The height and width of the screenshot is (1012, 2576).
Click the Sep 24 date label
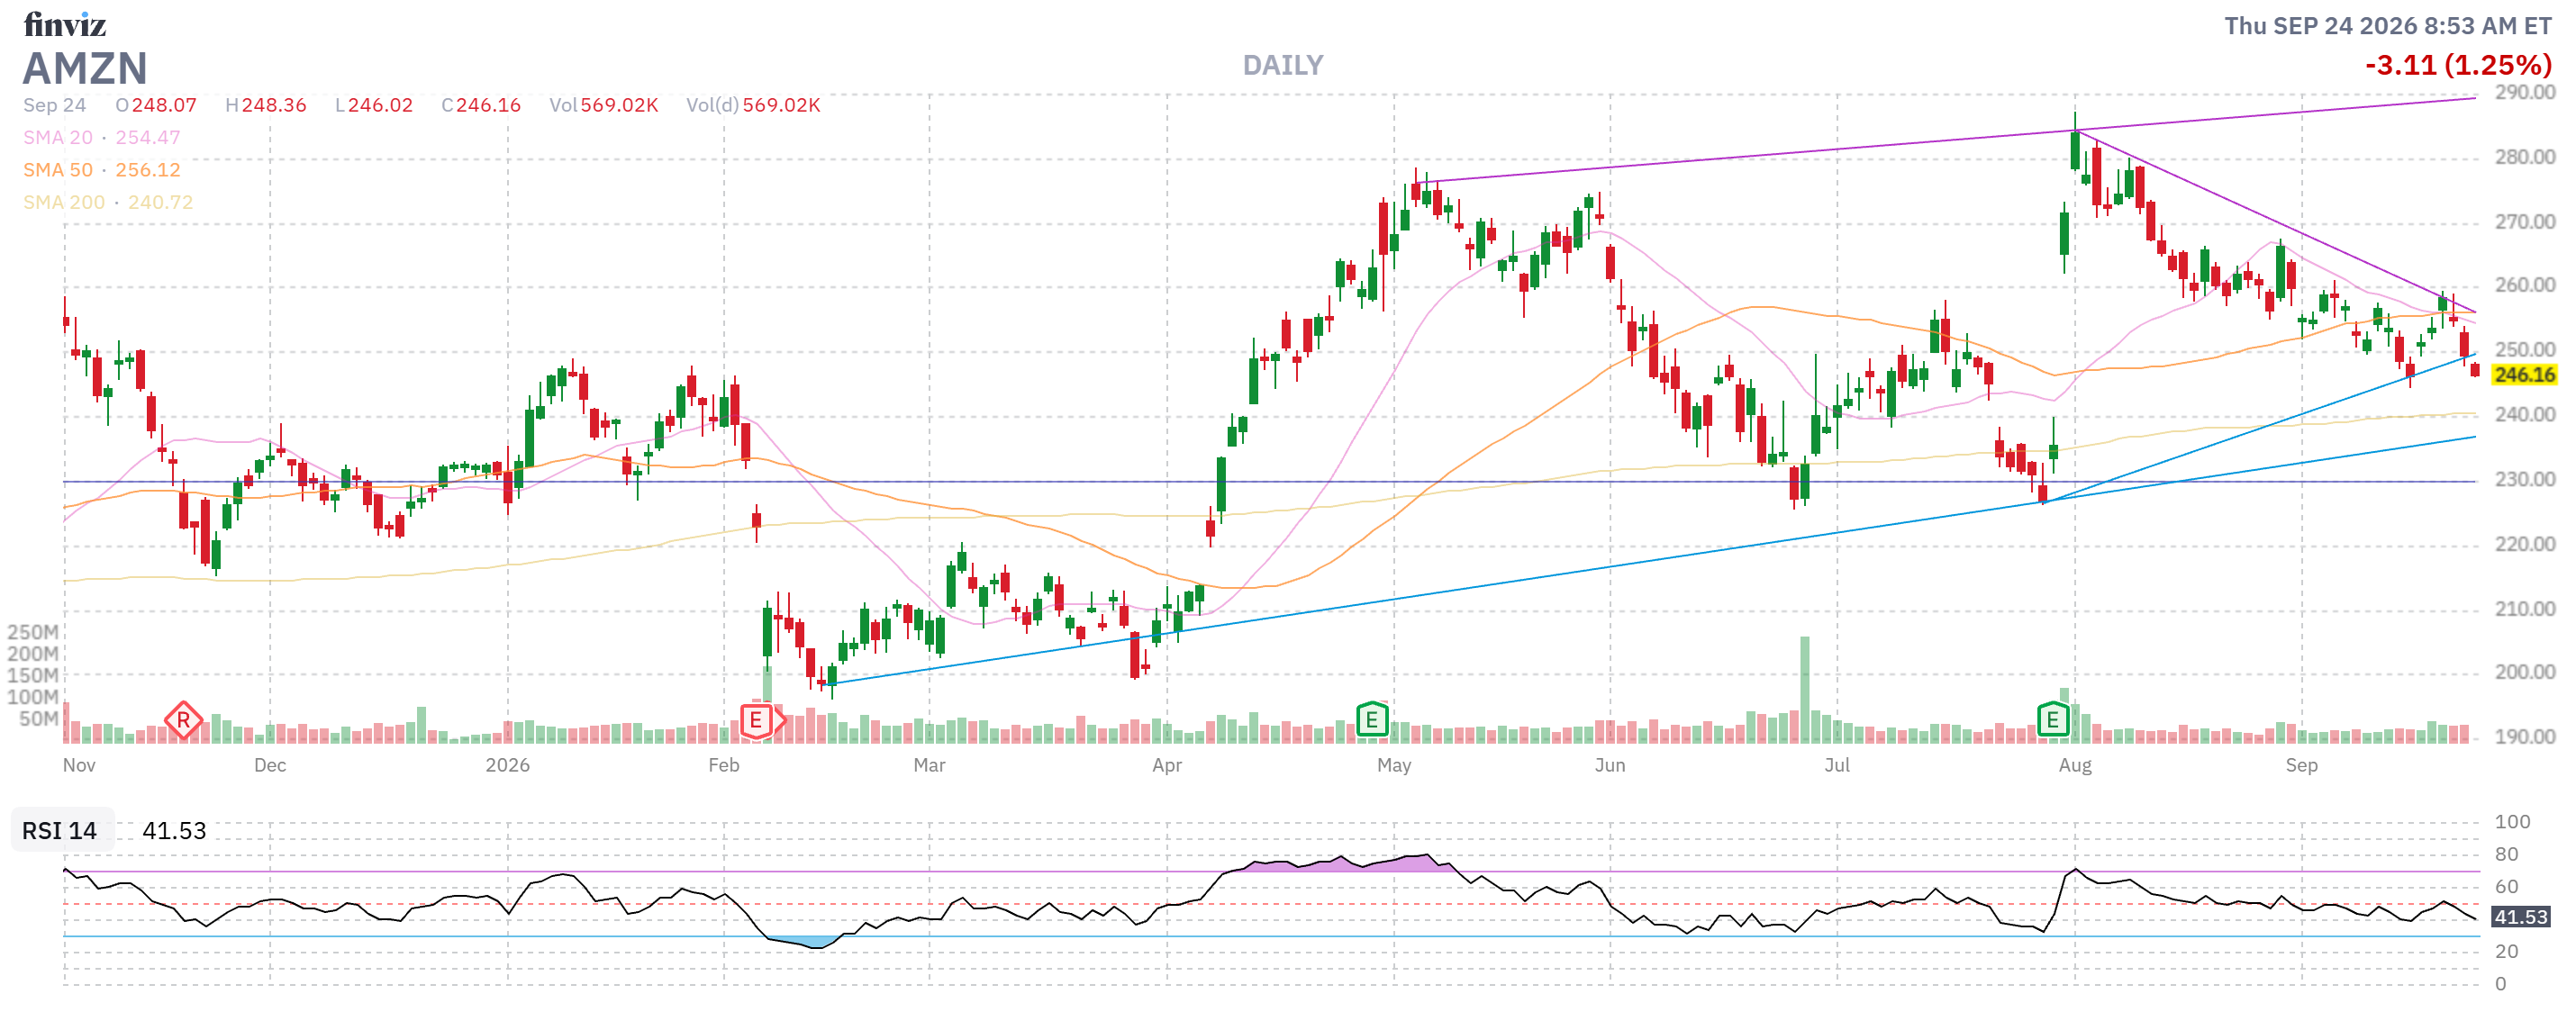pos(54,105)
